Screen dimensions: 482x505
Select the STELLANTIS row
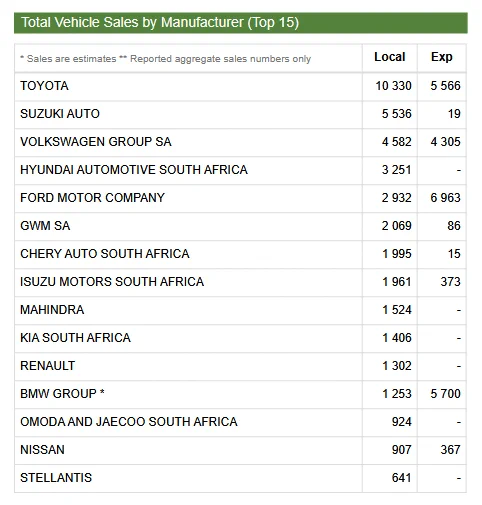(240, 478)
